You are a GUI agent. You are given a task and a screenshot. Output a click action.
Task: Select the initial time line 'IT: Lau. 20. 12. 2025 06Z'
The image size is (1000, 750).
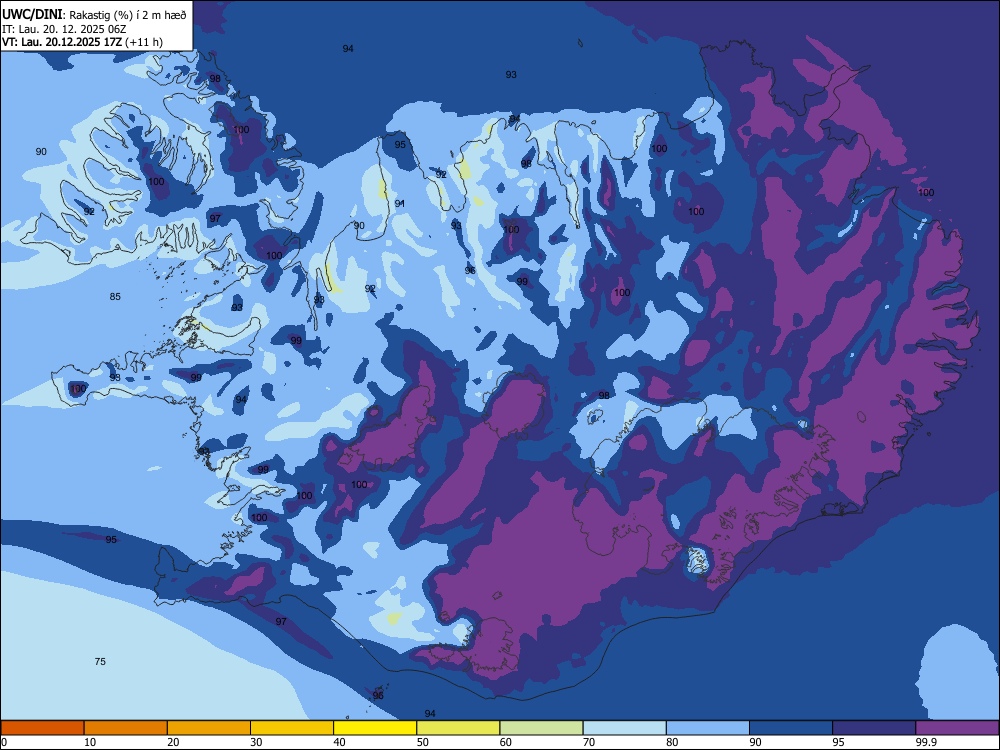(x=64, y=29)
